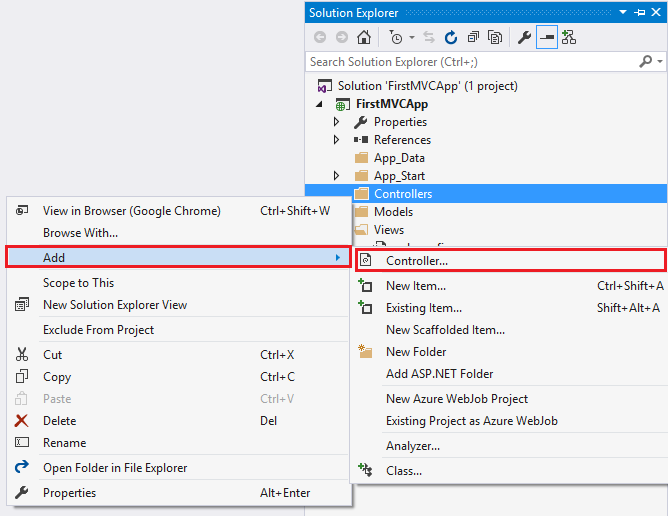Click the New Folder star icon
This screenshot has width=668, height=516.
365,351
